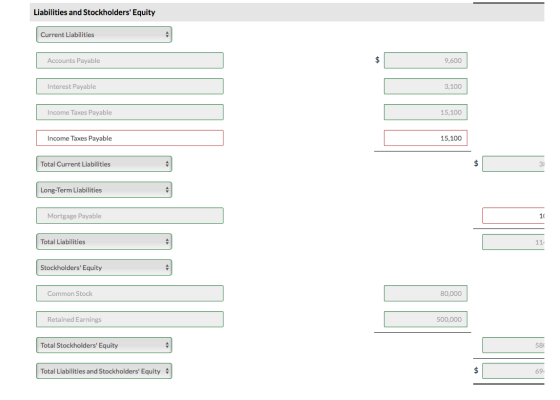The image size is (560, 400).
Task: Click the Liabilities and Stockholders' Equity heading
Action: click(94, 12)
